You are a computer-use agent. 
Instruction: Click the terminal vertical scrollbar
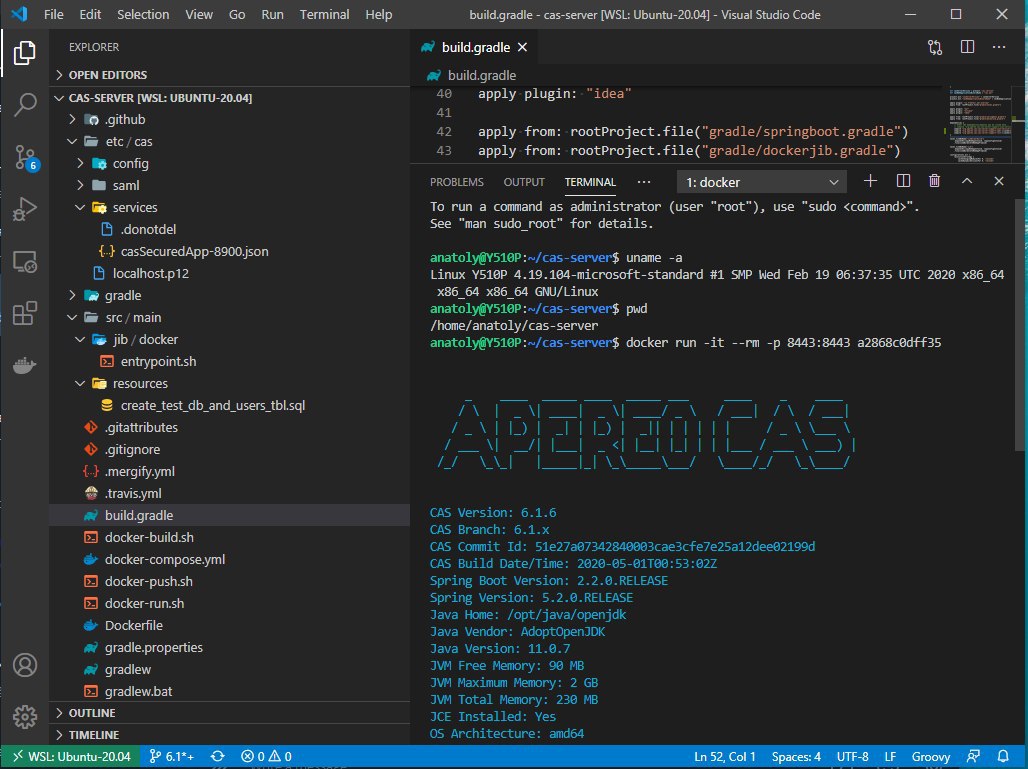[1019, 325]
